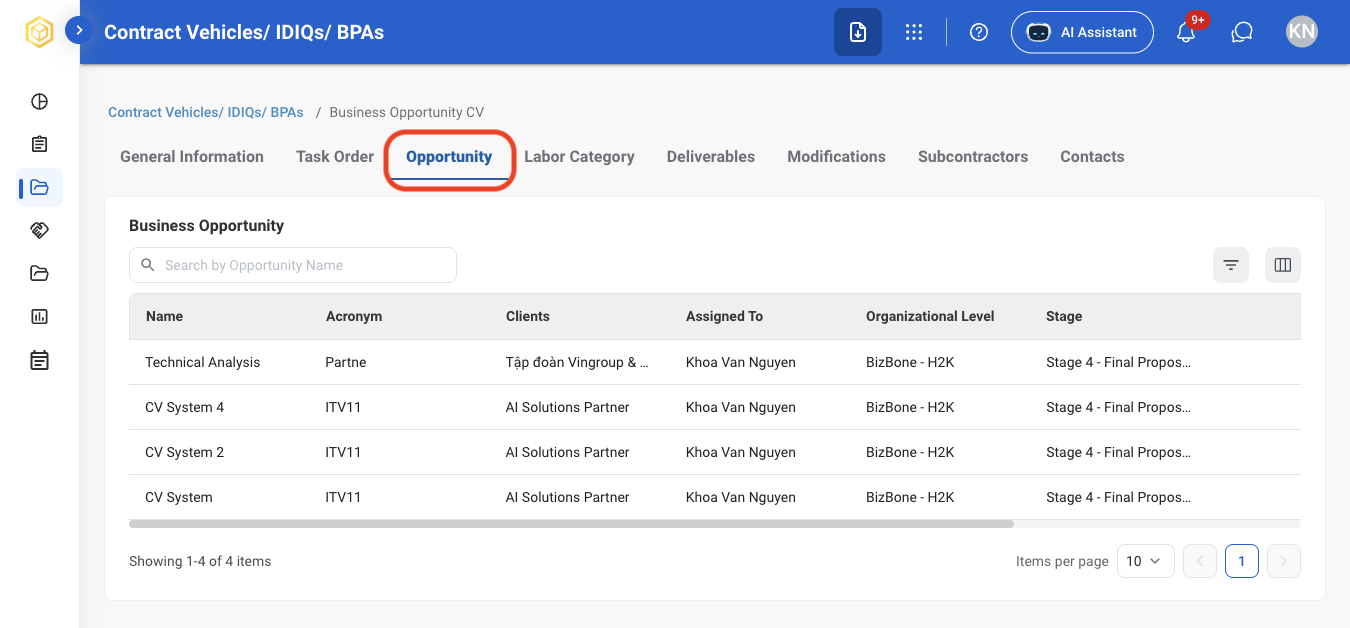Open the help question mark icon
Image resolution: width=1350 pixels, height=628 pixels.
979,32
